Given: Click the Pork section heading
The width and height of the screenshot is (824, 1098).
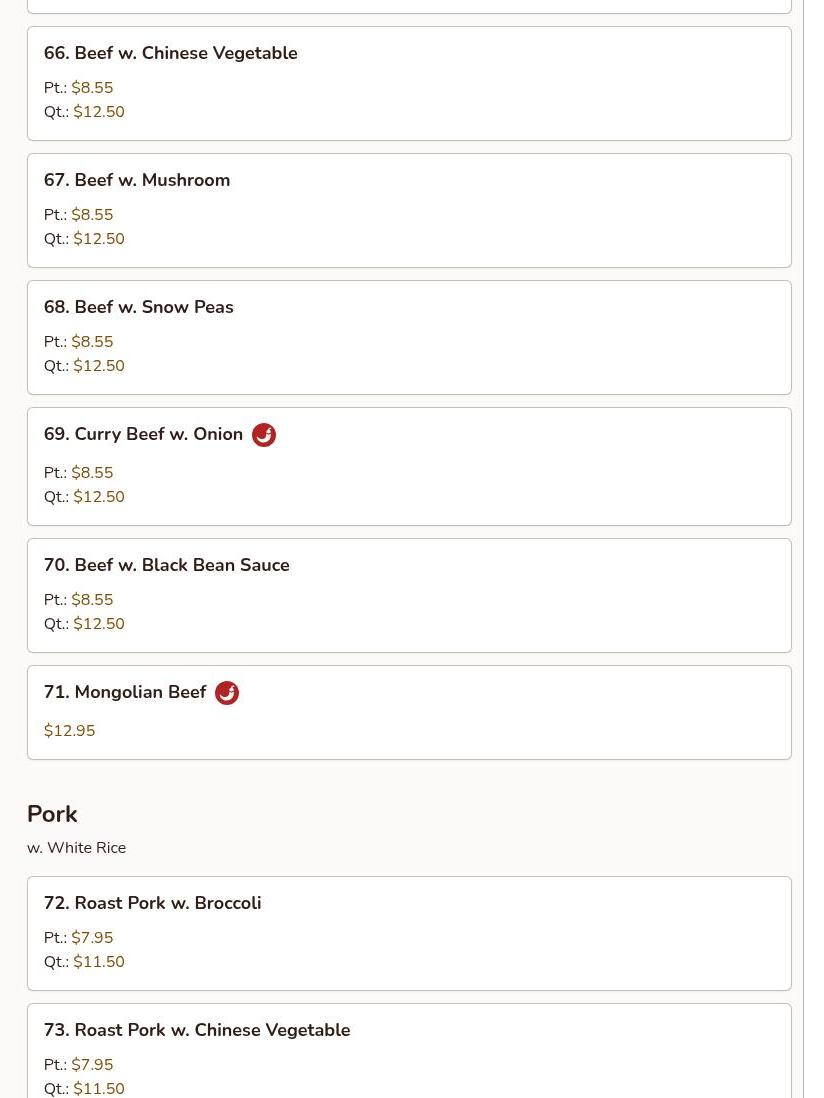Looking at the screenshot, I should (53, 814).
